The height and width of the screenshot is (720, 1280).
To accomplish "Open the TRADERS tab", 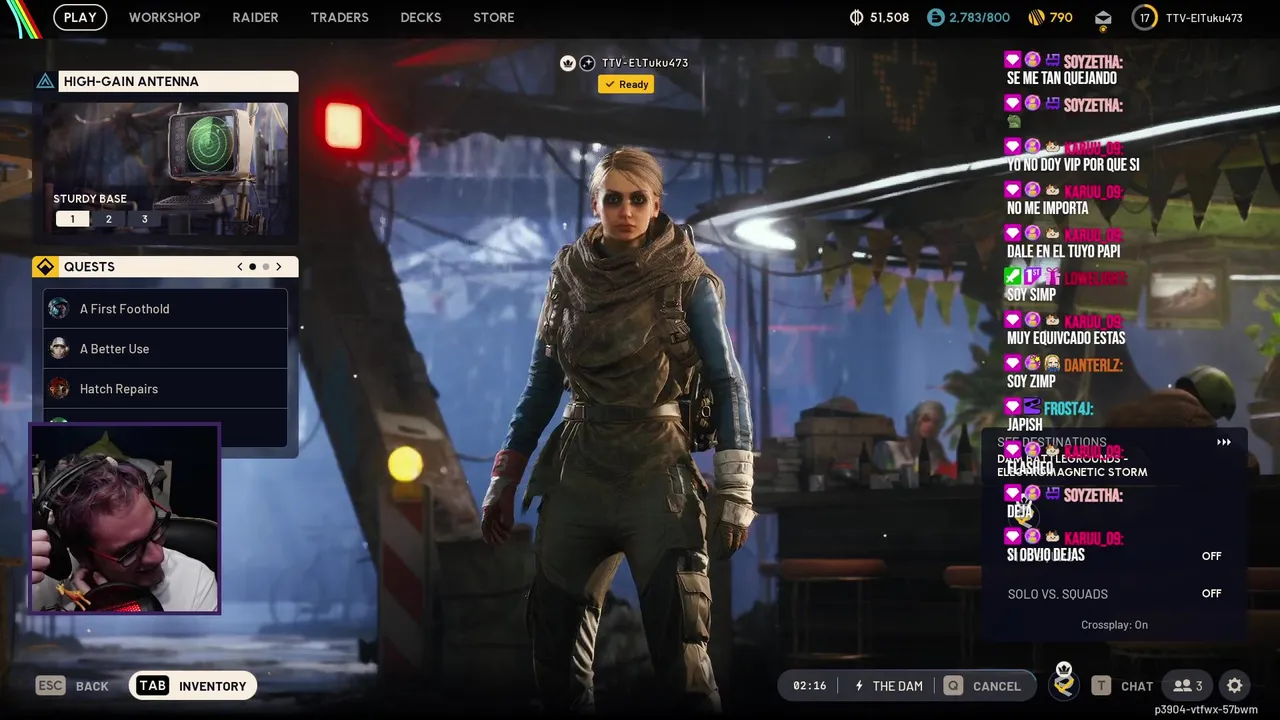I will point(339,17).
